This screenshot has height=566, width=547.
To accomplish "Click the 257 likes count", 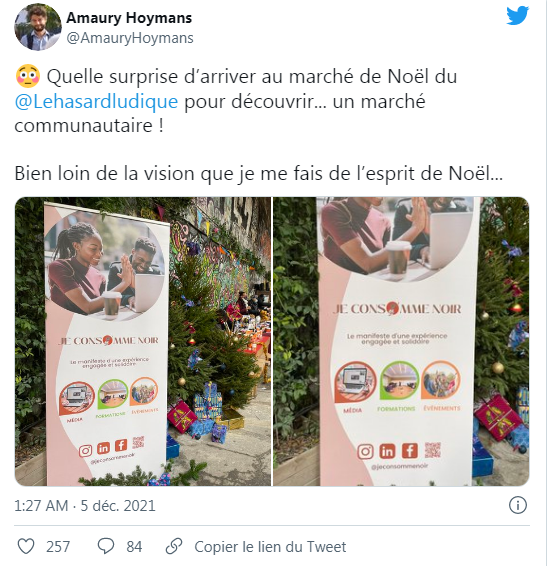I will pos(58,547).
